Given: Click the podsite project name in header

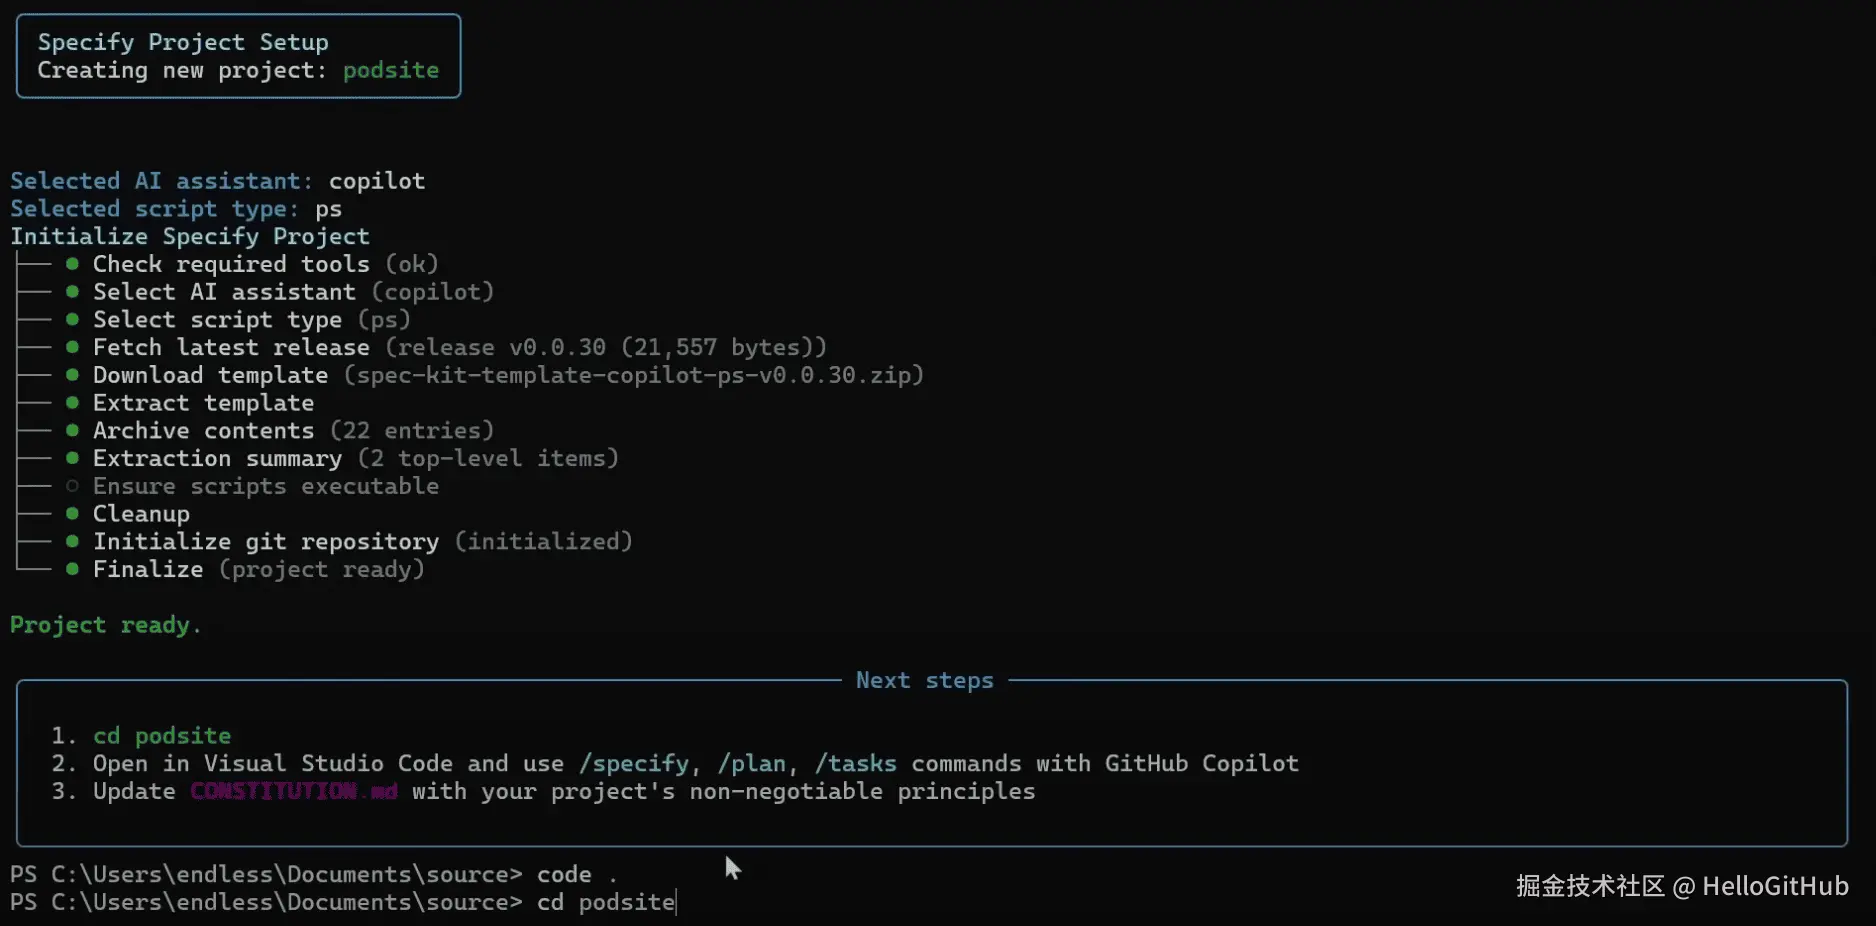Looking at the screenshot, I should (390, 70).
